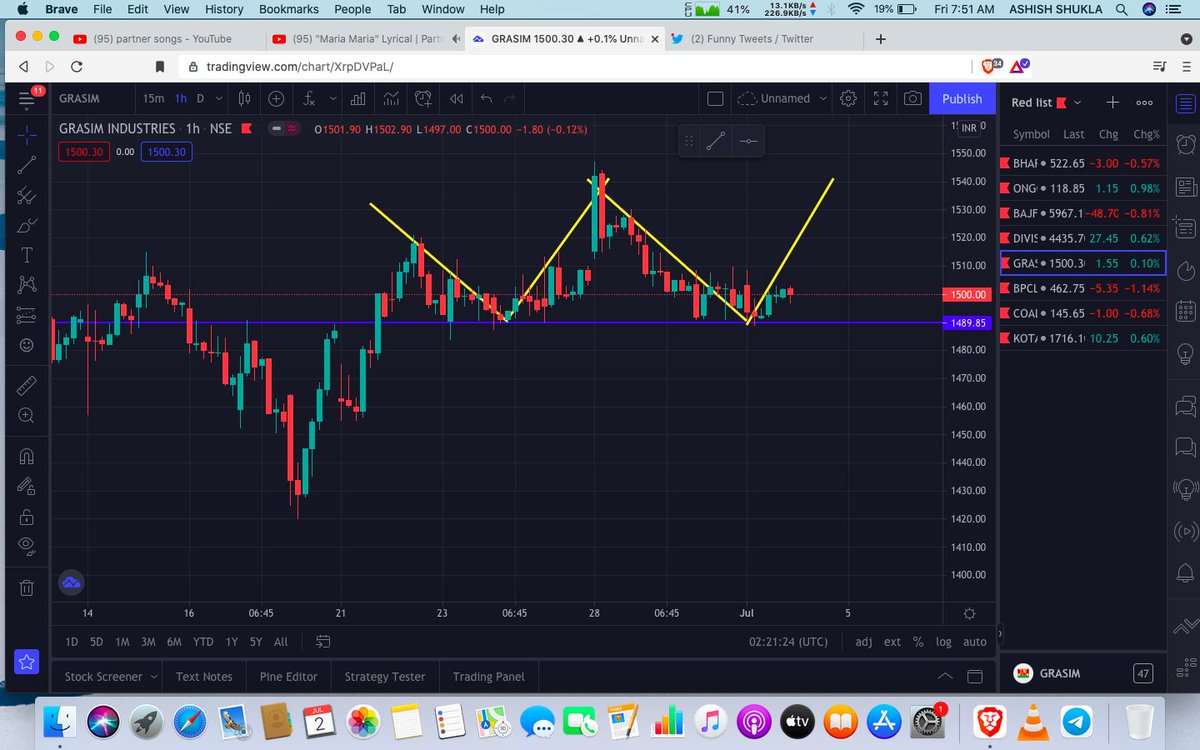Viewport: 1200px width, 750px height.
Task: Open the Text Notes tab
Action: 204,676
